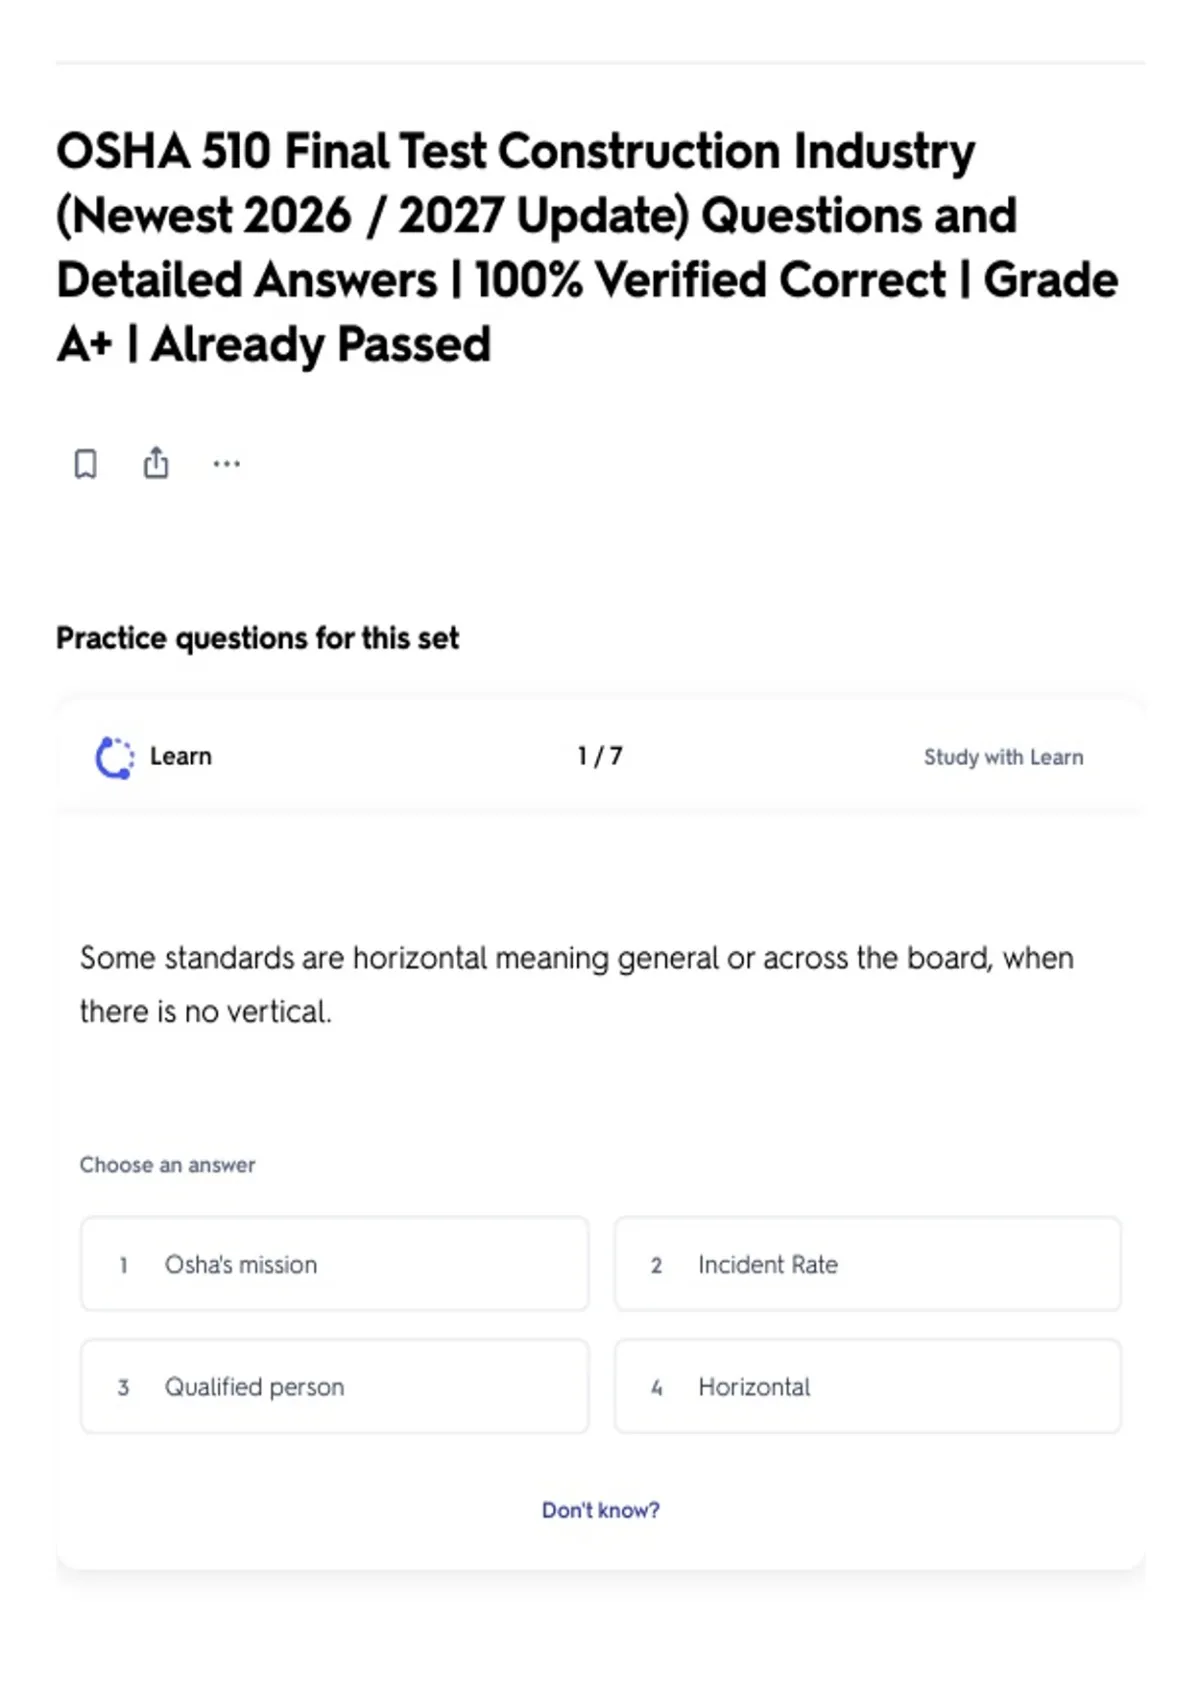Open the three-dot more options menu
The width and height of the screenshot is (1200, 1700).
[227, 464]
